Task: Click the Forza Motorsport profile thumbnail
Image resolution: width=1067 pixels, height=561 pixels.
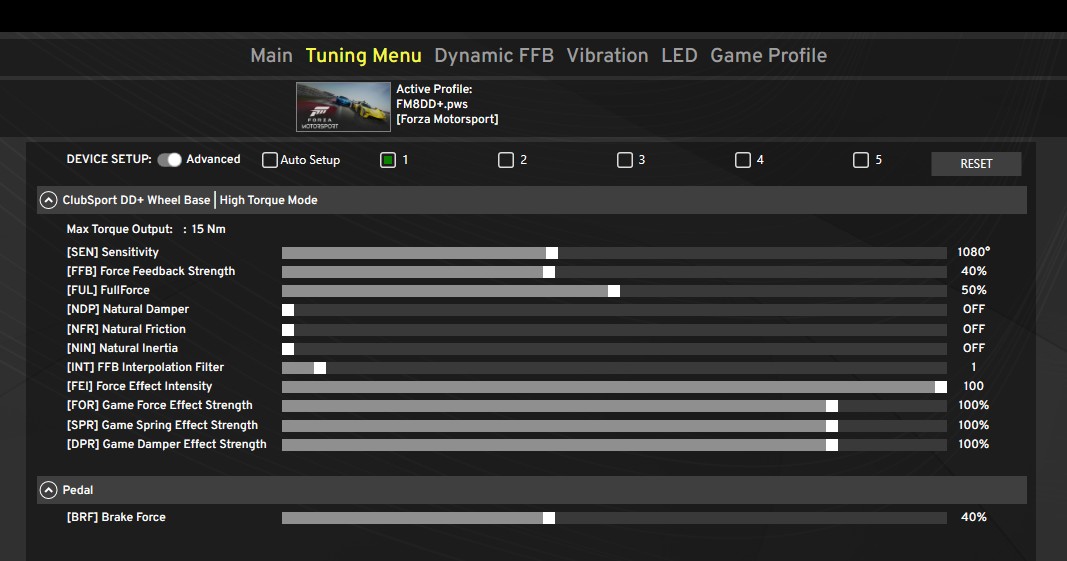Action: [343, 106]
